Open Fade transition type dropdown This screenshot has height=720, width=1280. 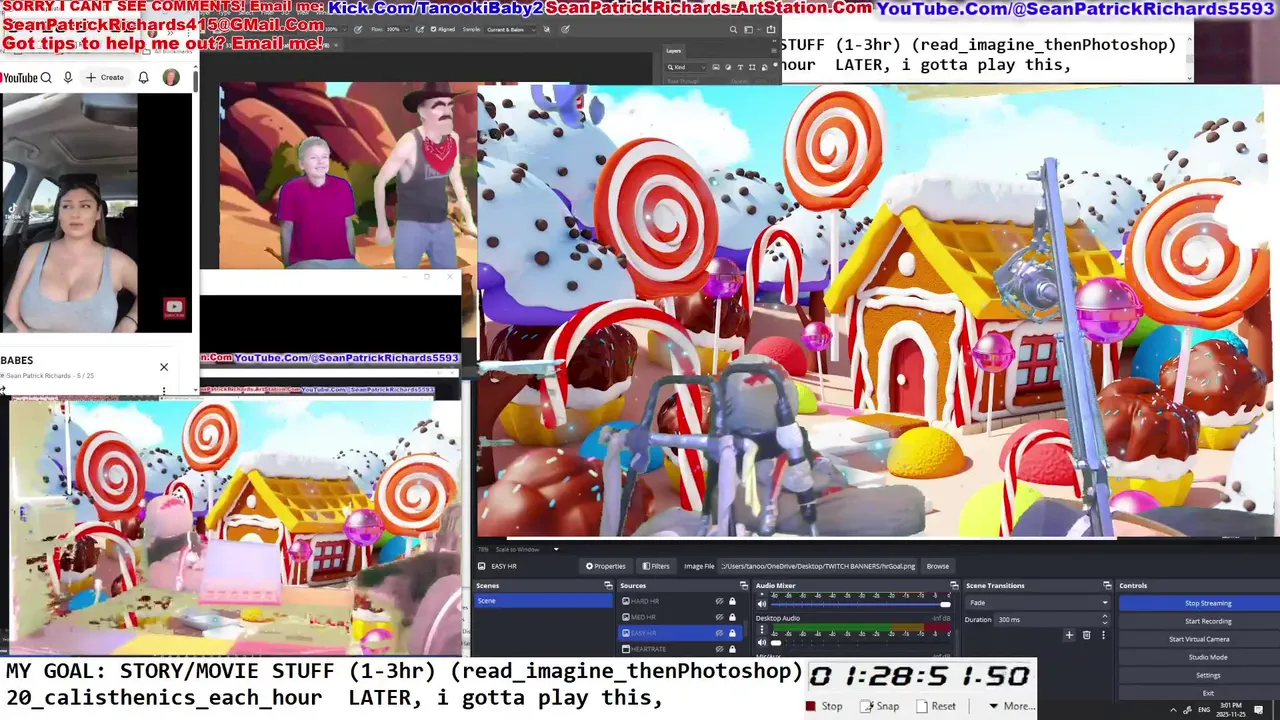[x=1038, y=603]
